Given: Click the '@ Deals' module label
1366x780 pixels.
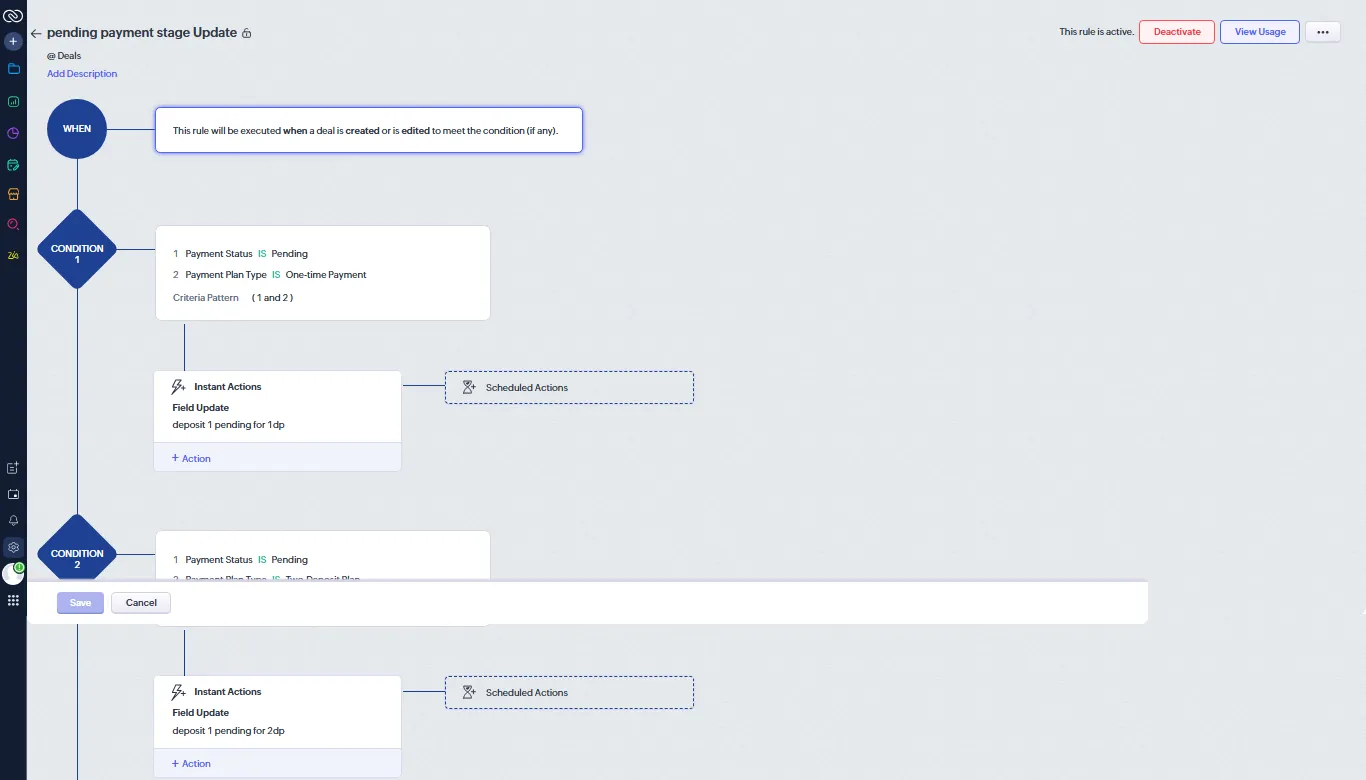Looking at the screenshot, I should pos(64,56).
